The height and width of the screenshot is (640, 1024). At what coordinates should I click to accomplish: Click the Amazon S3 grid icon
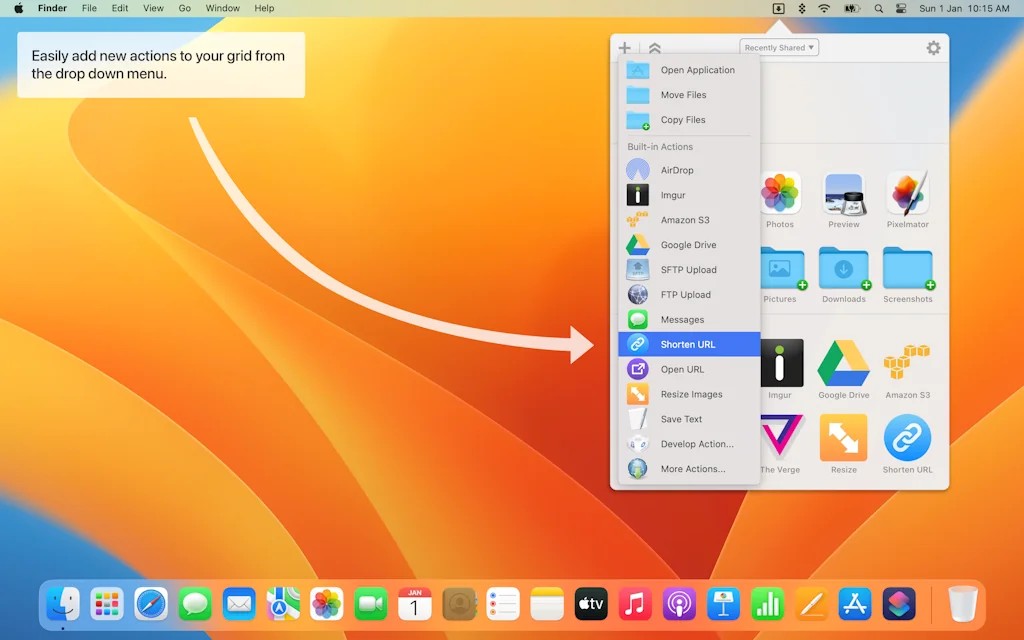pos(907,364)
